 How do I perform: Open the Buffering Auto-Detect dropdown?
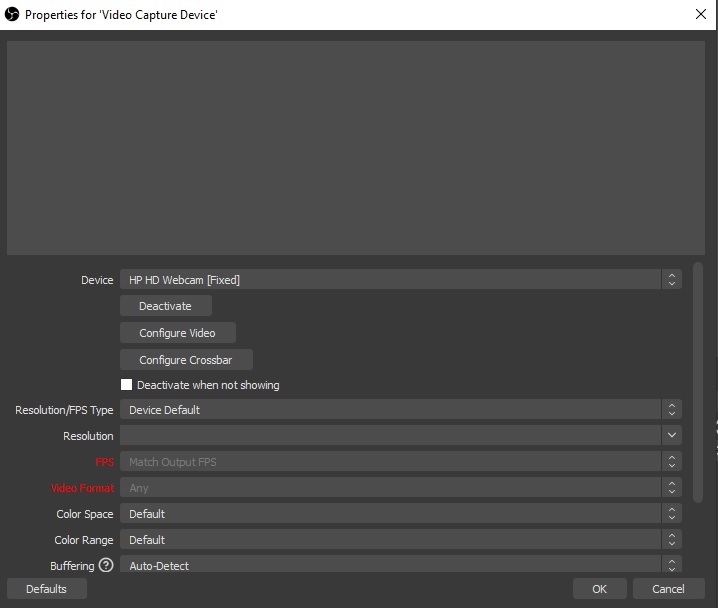[x=401, y=564]
